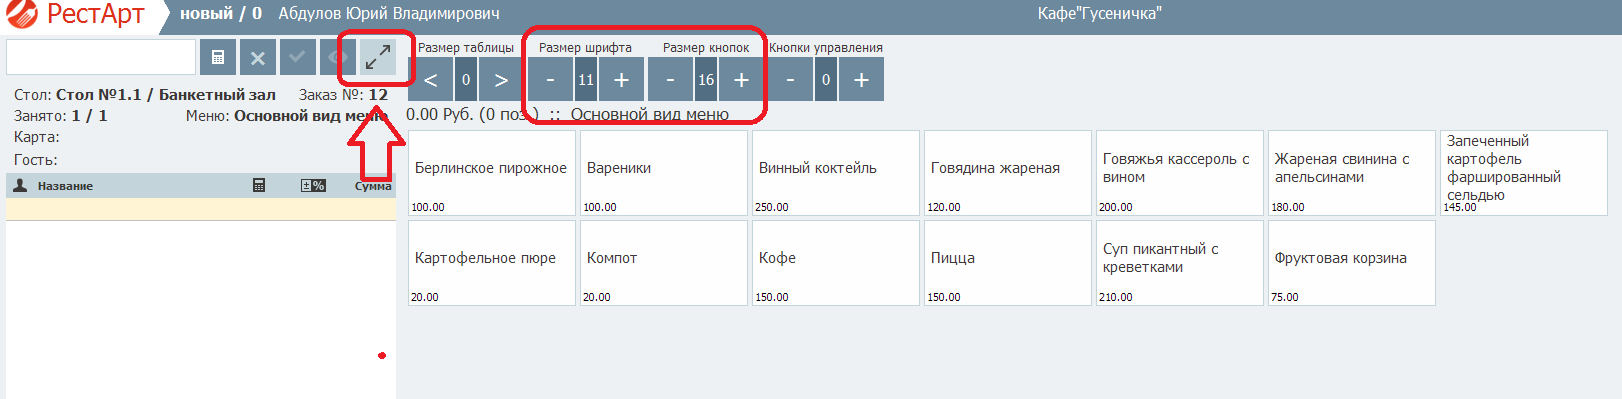Image resolution: width=1622 pixels, height=399 pixels.
Task: Click the search input field
Action: (101, 57)
